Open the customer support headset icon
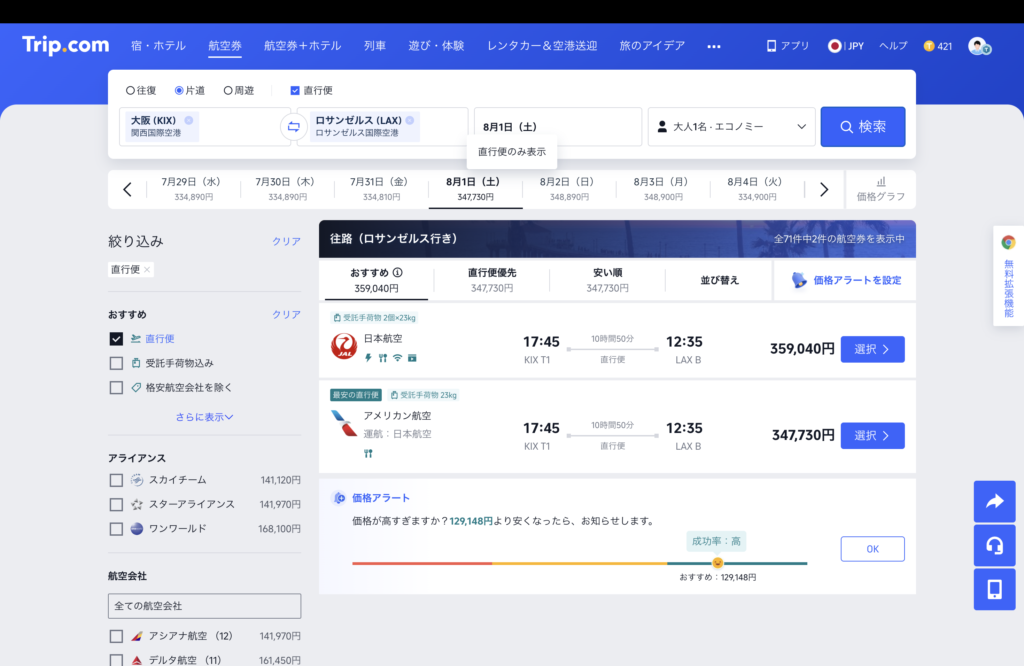The width and height of the screenshot is (1024, 666). tap(994, 546)
